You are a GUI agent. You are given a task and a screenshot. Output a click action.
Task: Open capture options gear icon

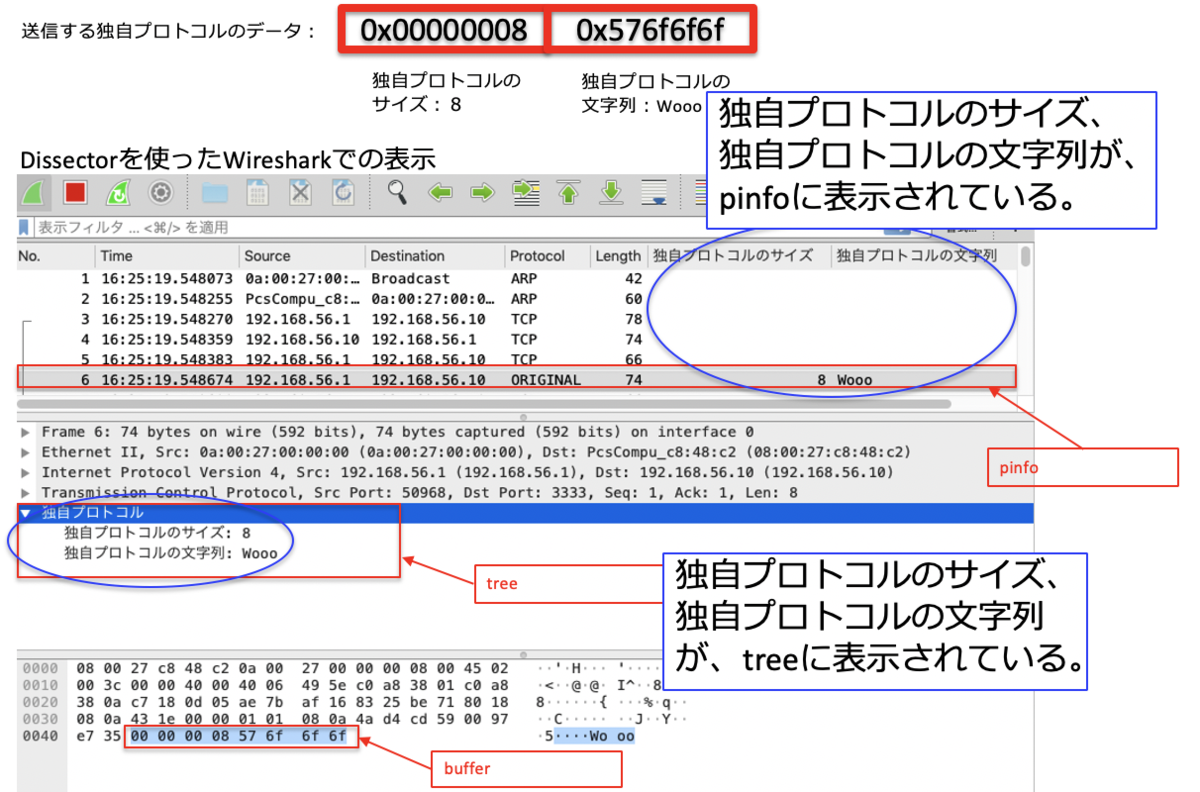click(x=161, y=192)
